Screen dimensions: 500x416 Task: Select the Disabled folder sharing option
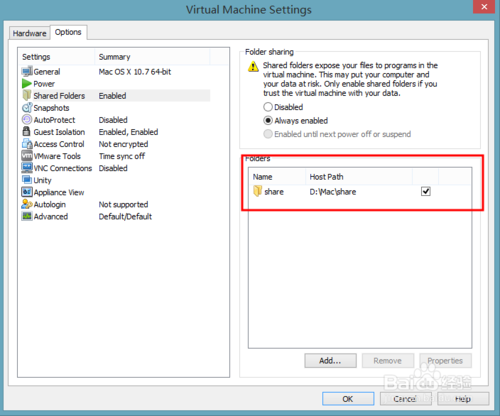click(283, 107)
